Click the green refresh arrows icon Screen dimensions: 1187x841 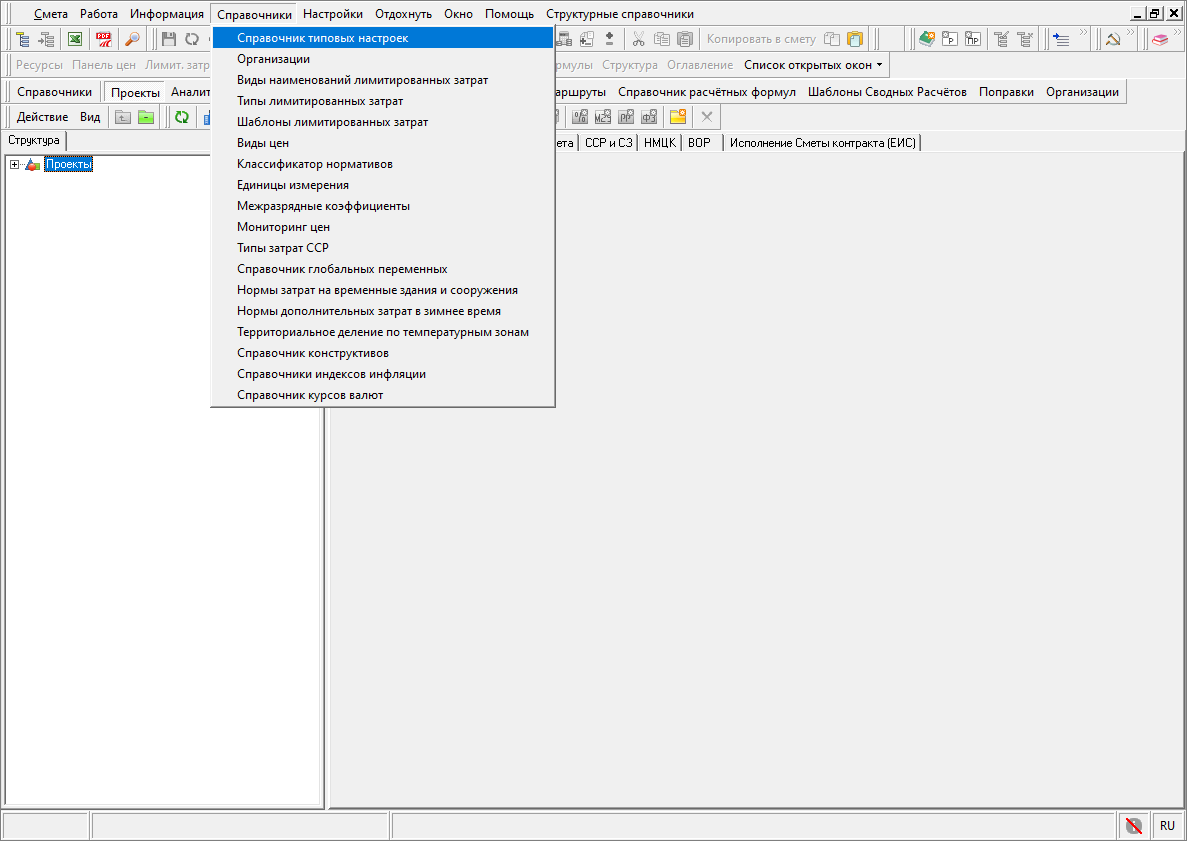[x=182, y=117]
